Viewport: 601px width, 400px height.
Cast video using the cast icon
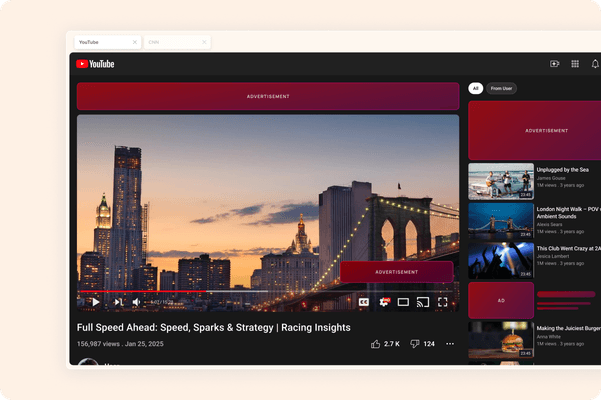point(422,301)
